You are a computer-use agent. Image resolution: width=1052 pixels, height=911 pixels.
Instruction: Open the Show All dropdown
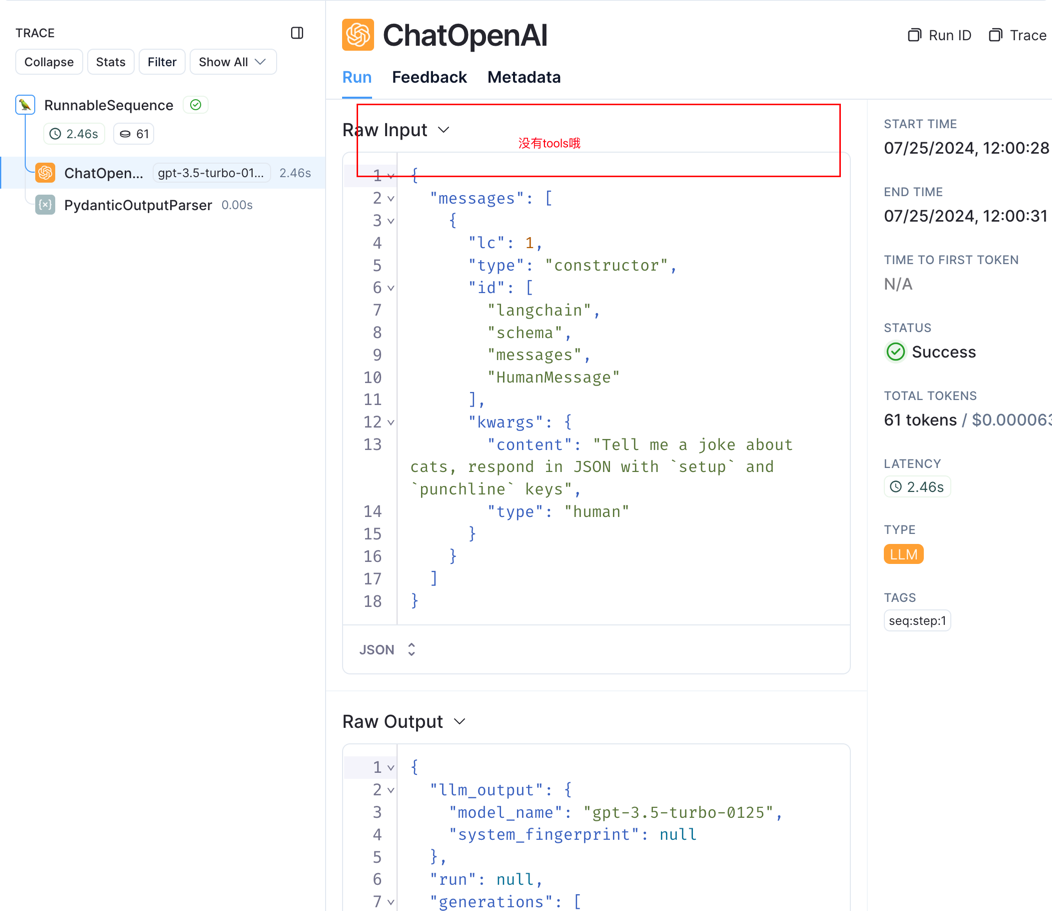(x=233, y=62)
